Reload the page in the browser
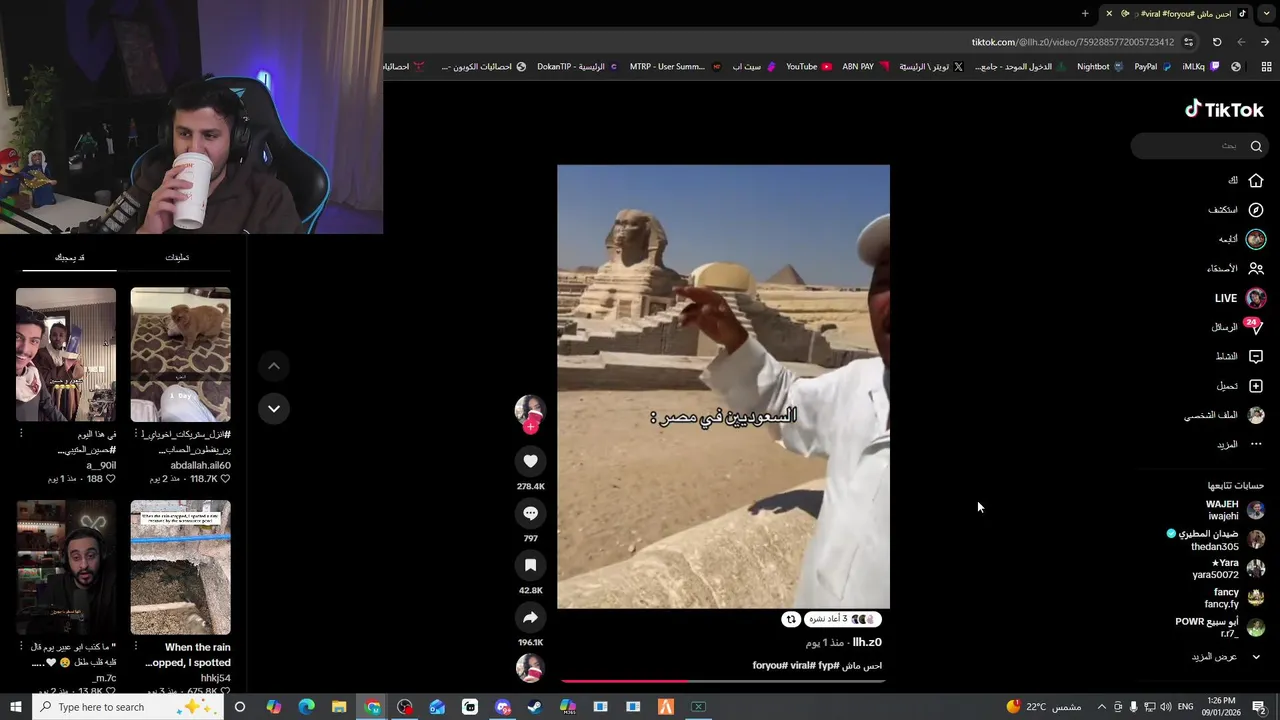1280x720 pixels. tap(1217, 42)
